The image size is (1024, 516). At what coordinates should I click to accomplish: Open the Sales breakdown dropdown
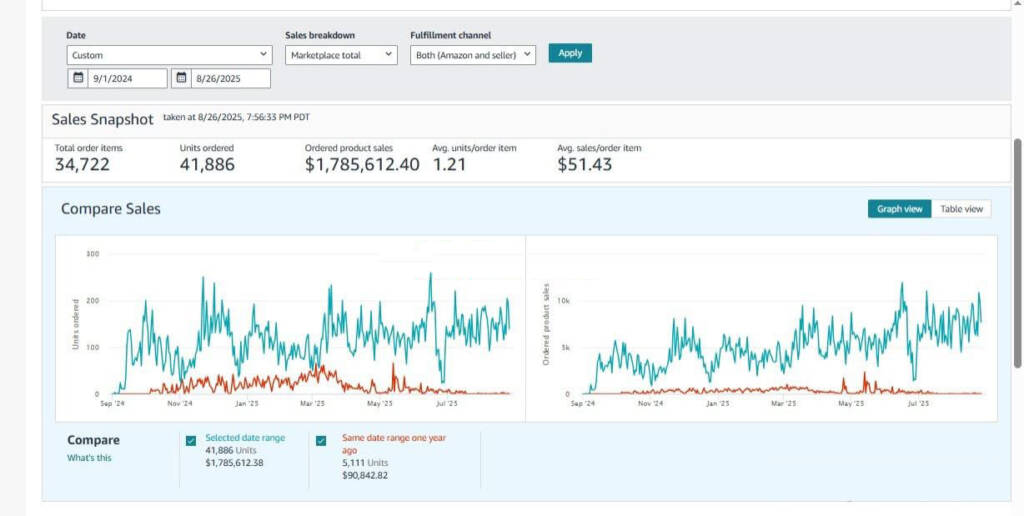click(x=341, y=55)
